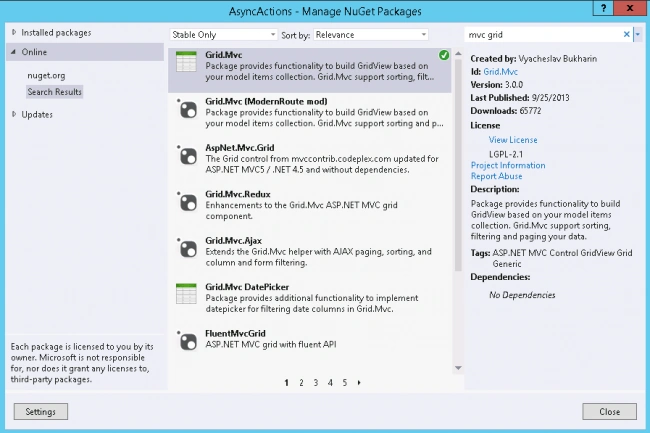Click the Grid.Mvc.Ajax package icon

[x=187, y=248]
